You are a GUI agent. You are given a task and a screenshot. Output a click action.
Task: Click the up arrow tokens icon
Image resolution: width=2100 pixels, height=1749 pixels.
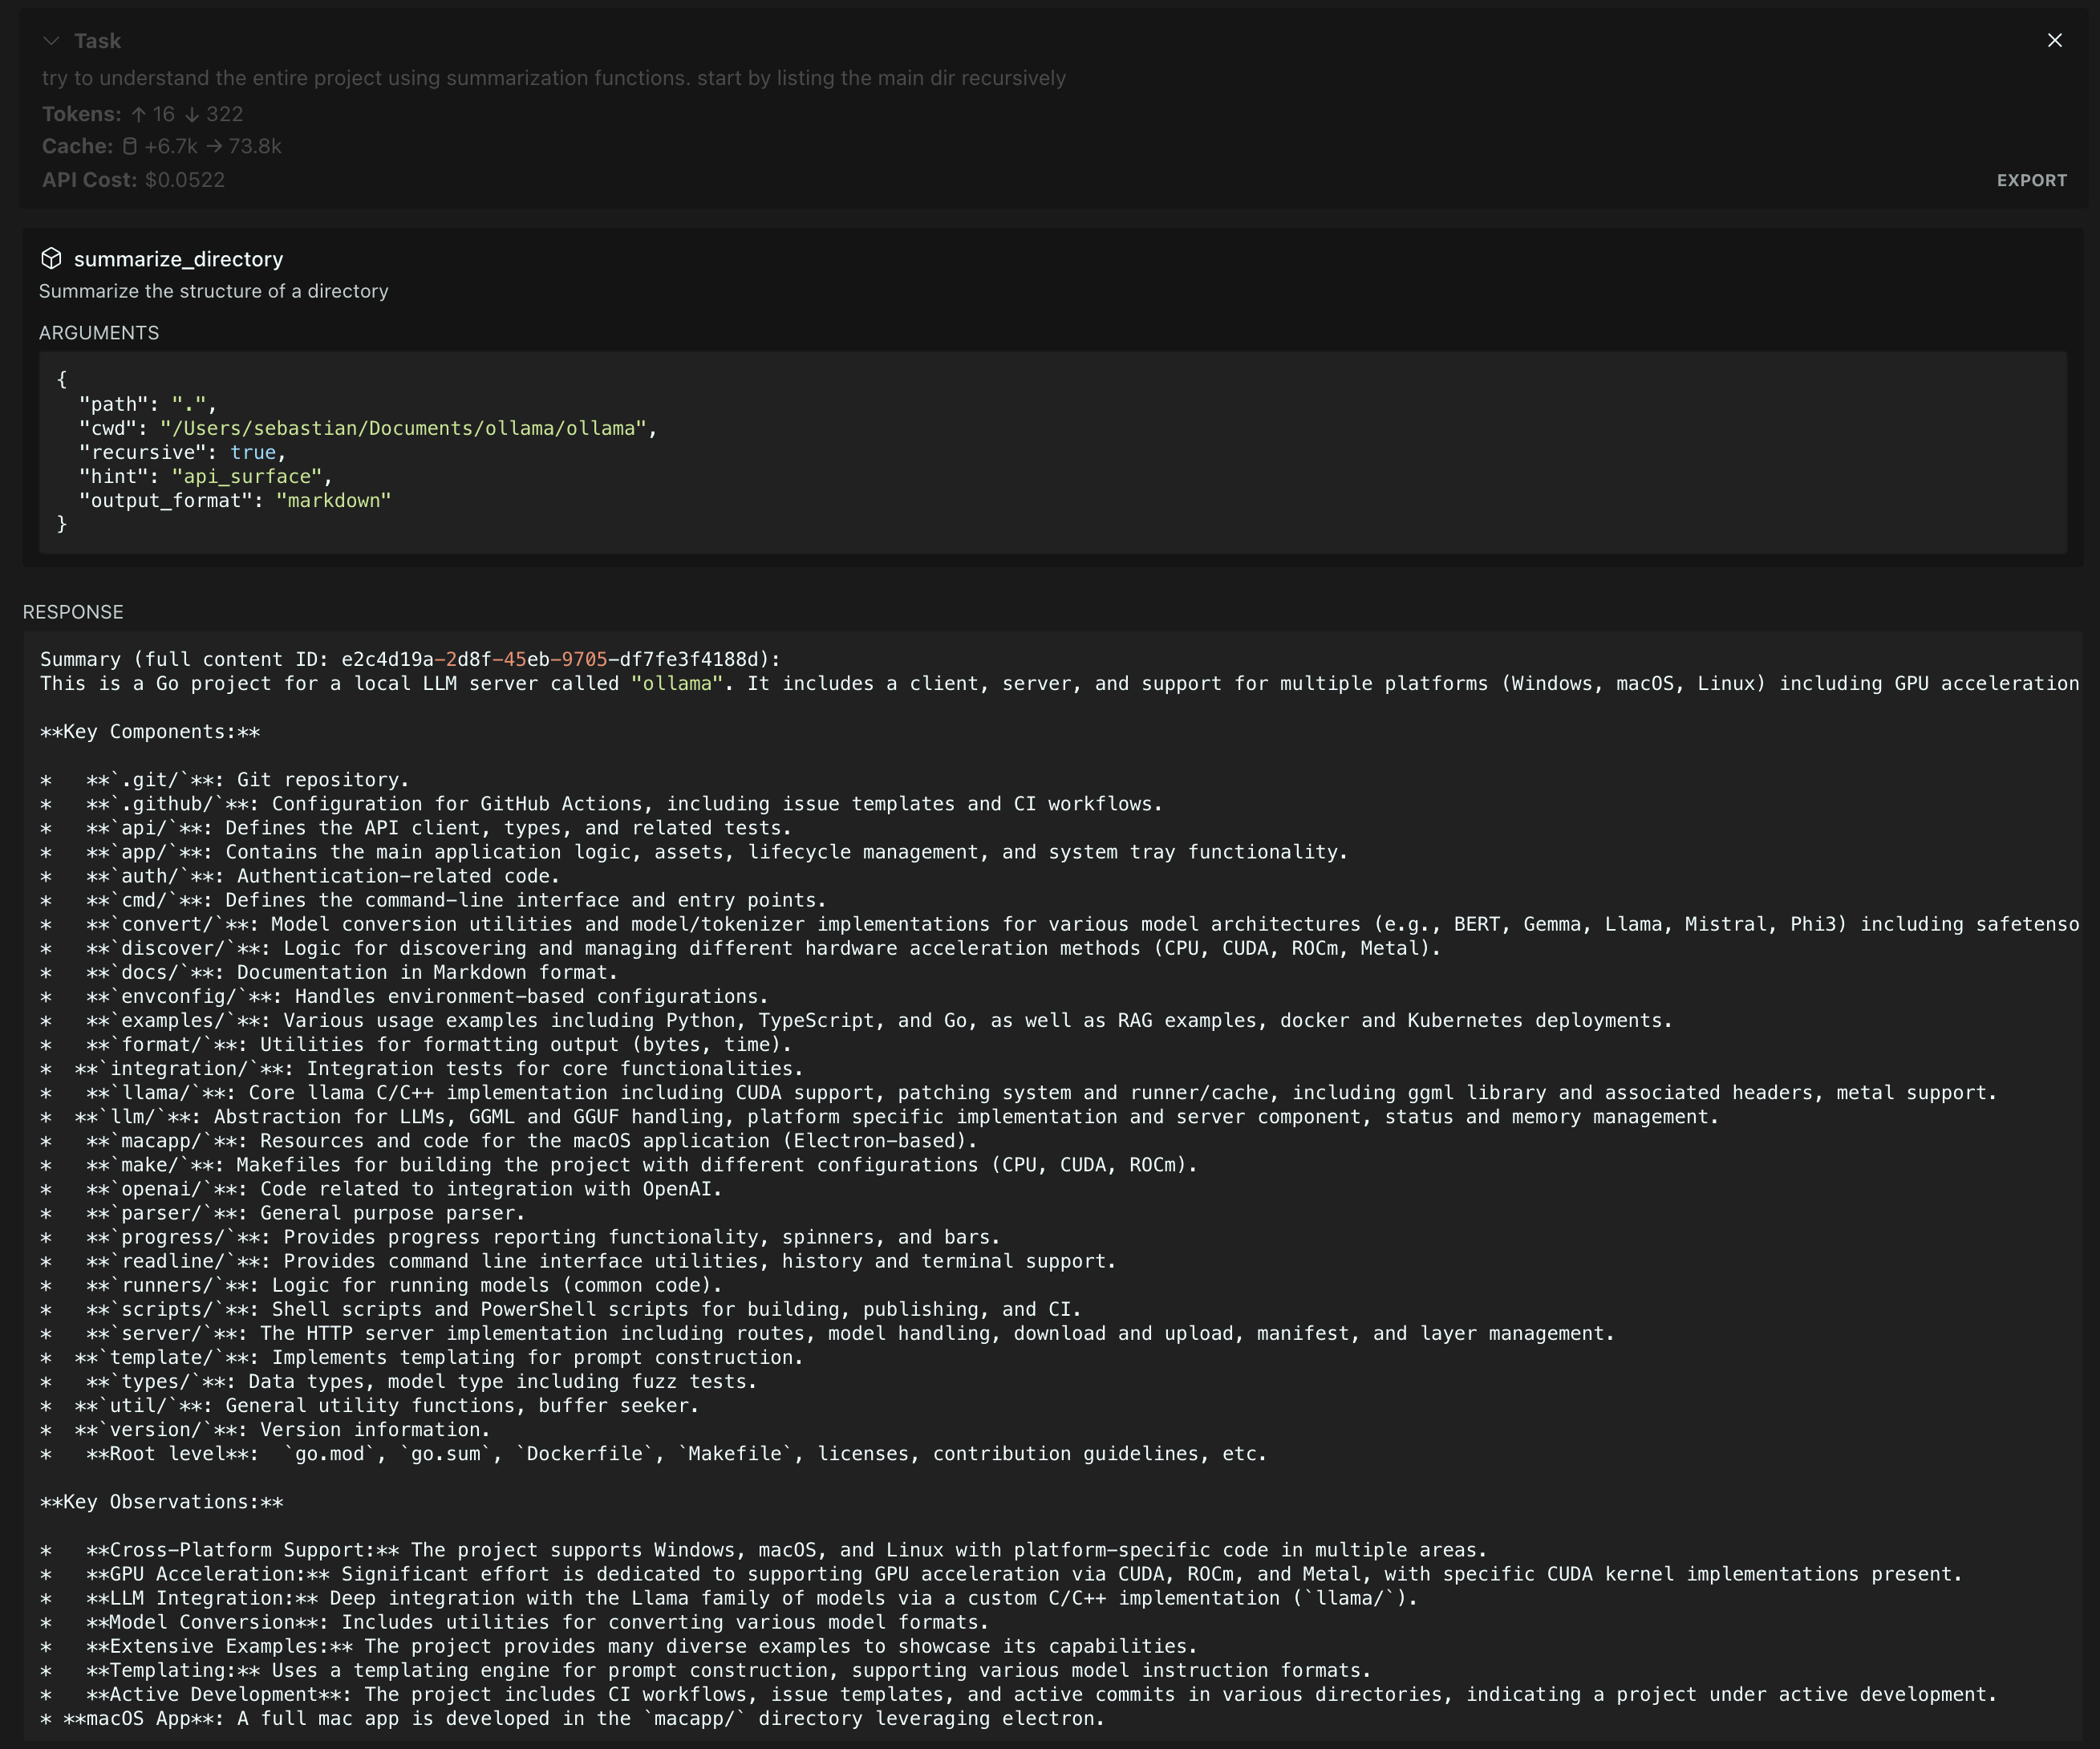tap(139, 114)
